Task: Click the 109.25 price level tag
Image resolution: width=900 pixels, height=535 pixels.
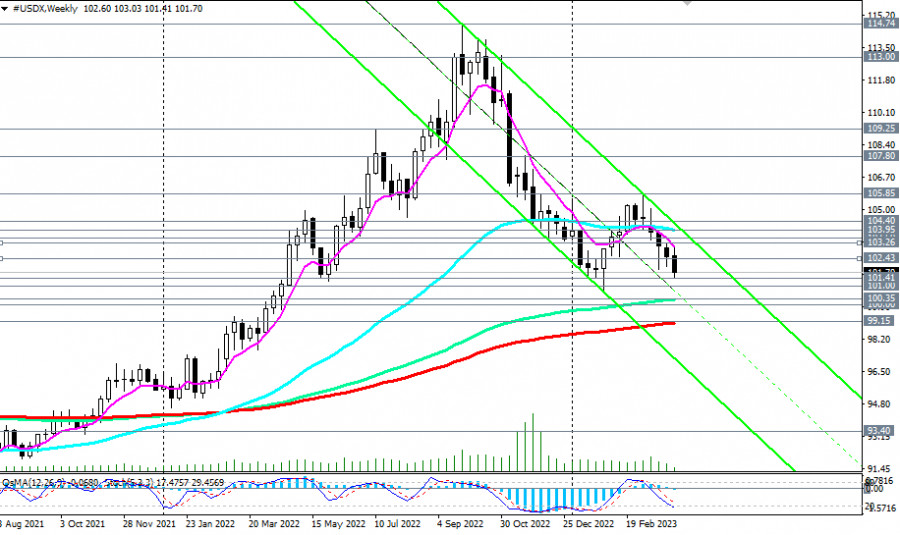Action: [880, 129]
